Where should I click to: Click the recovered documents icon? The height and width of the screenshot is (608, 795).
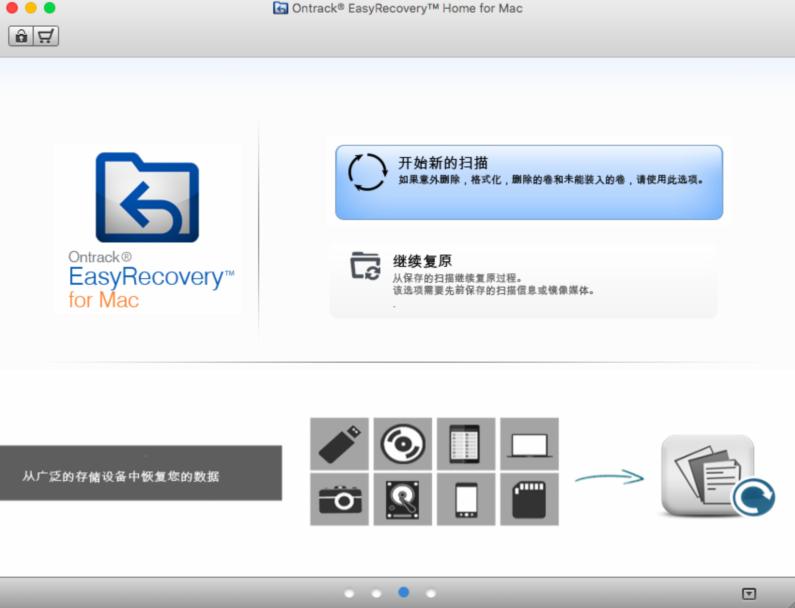click(716, 476)
